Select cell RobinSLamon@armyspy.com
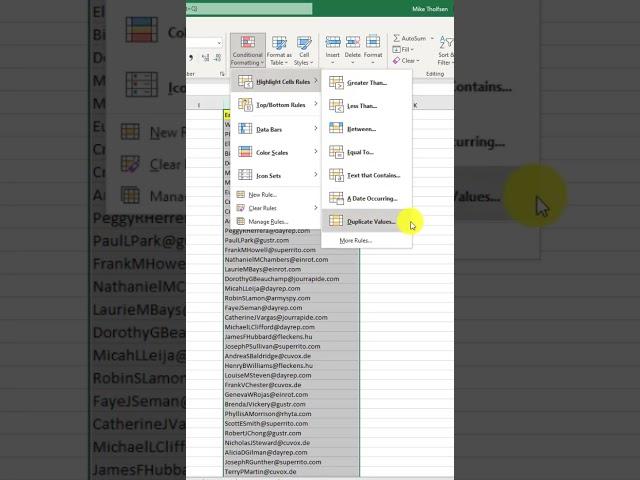640x480 pixels. tap(291, 298)
